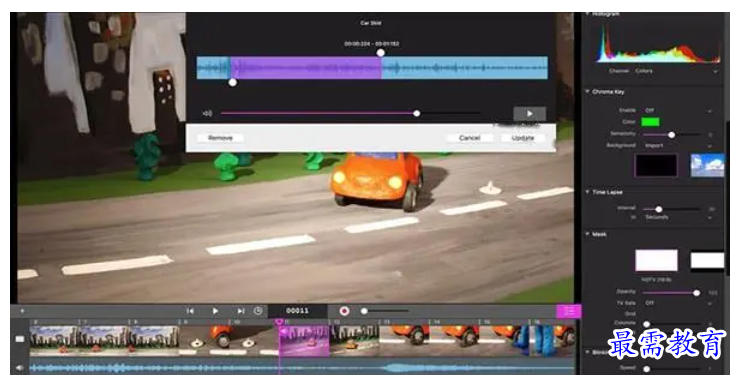Click the magenta settings panel toggle button
Image resolution: width=732 pixels, height=375 pixels.
coord(569,311)
